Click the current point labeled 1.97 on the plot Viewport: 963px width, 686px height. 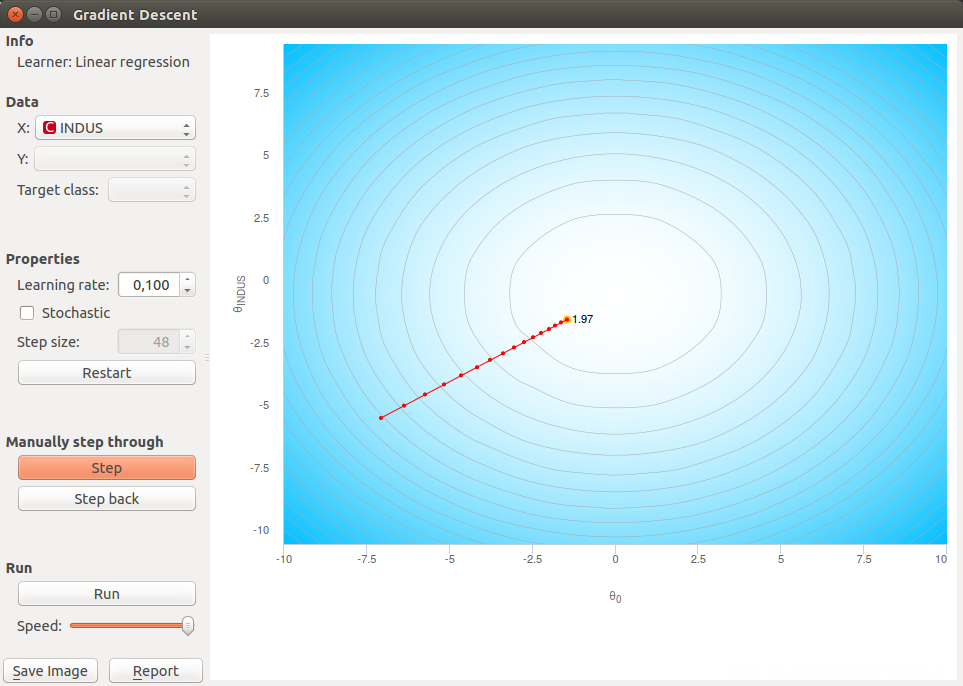coord(566,319)
